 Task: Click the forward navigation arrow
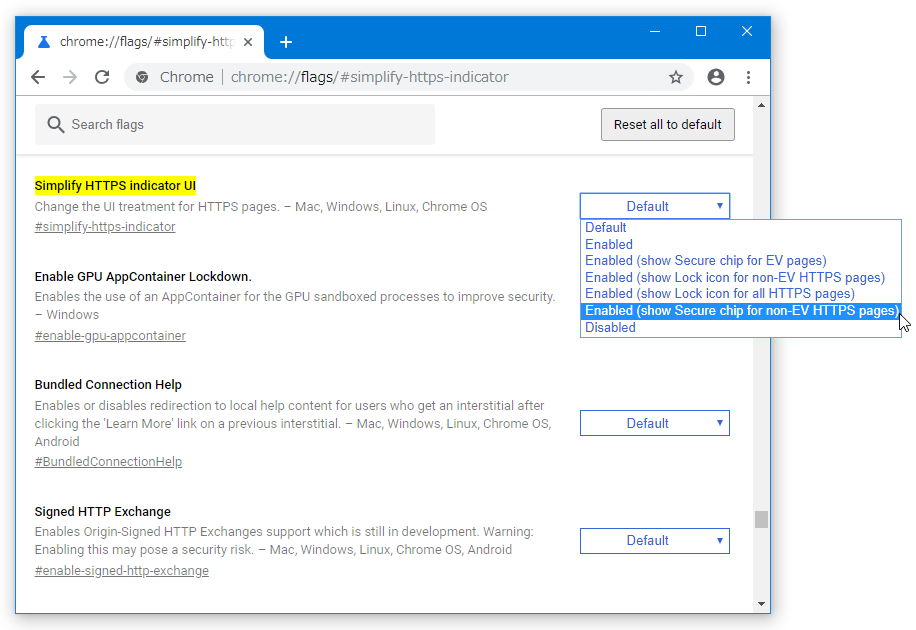click(70, 77)
